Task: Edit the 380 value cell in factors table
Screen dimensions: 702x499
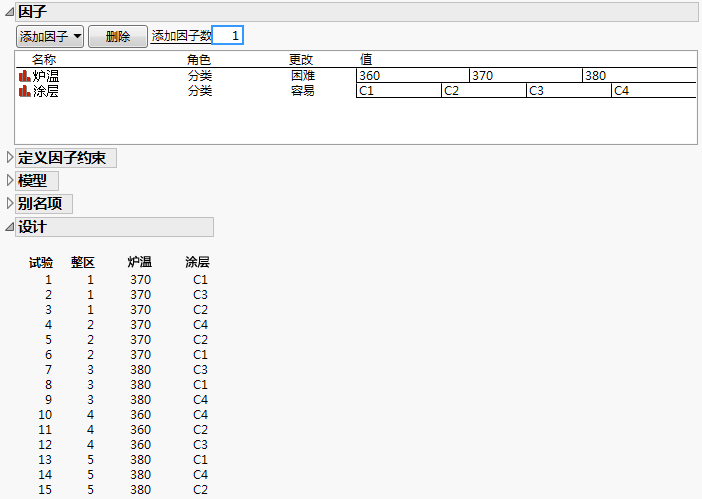Action: click(x=639, y=76)
